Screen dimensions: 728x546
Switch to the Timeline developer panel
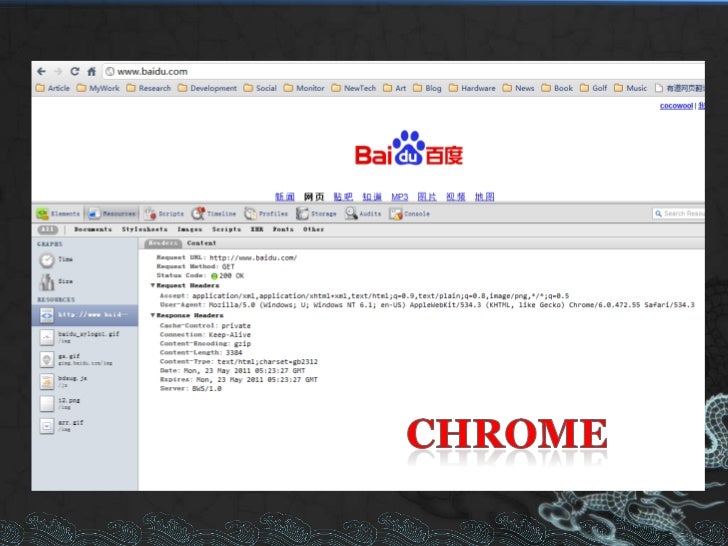[x=214, y=214]
